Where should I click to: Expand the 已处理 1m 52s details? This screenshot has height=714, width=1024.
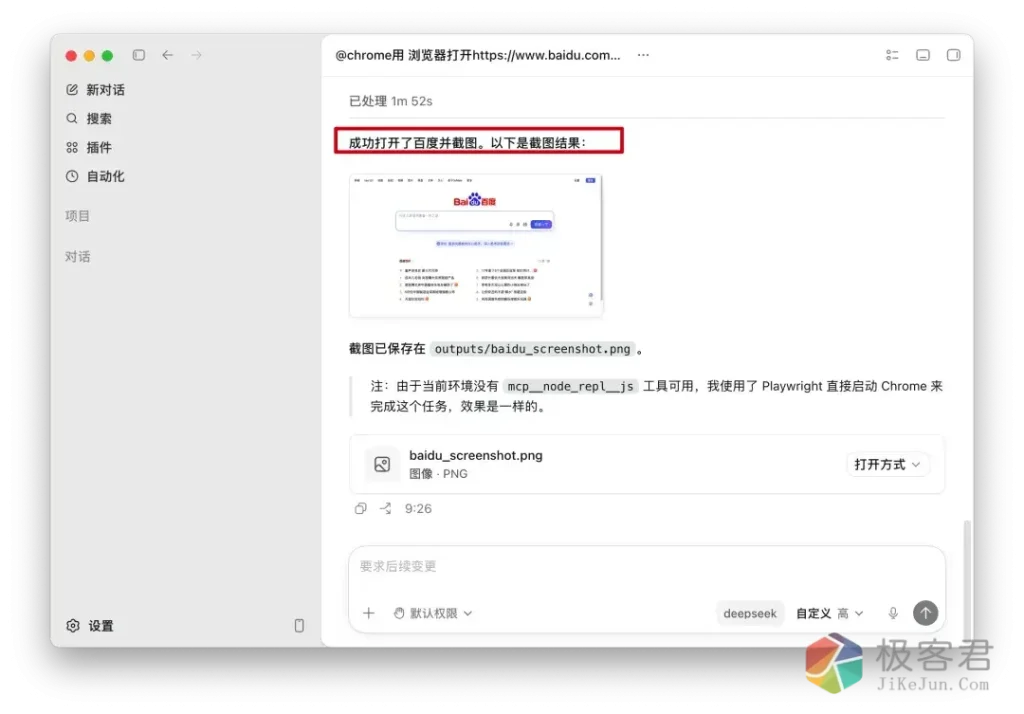click(391, 101)
